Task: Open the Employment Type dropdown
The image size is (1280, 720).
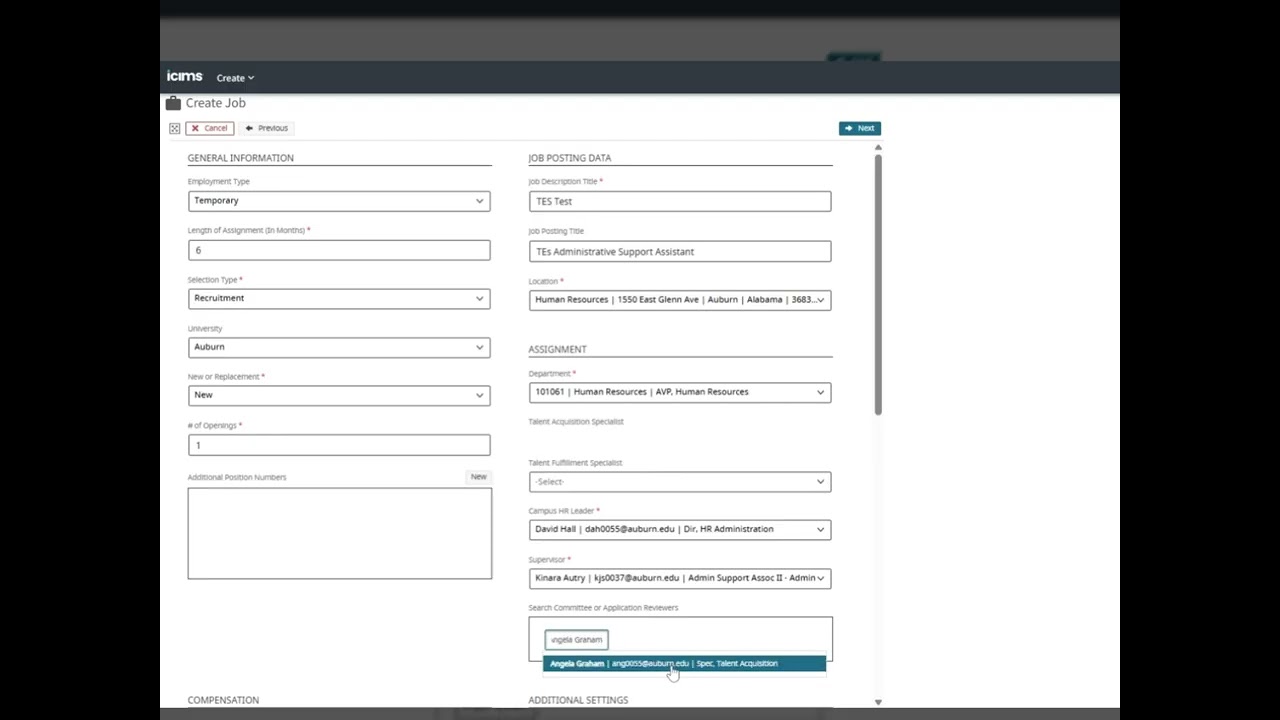Action: pos(339,201)
